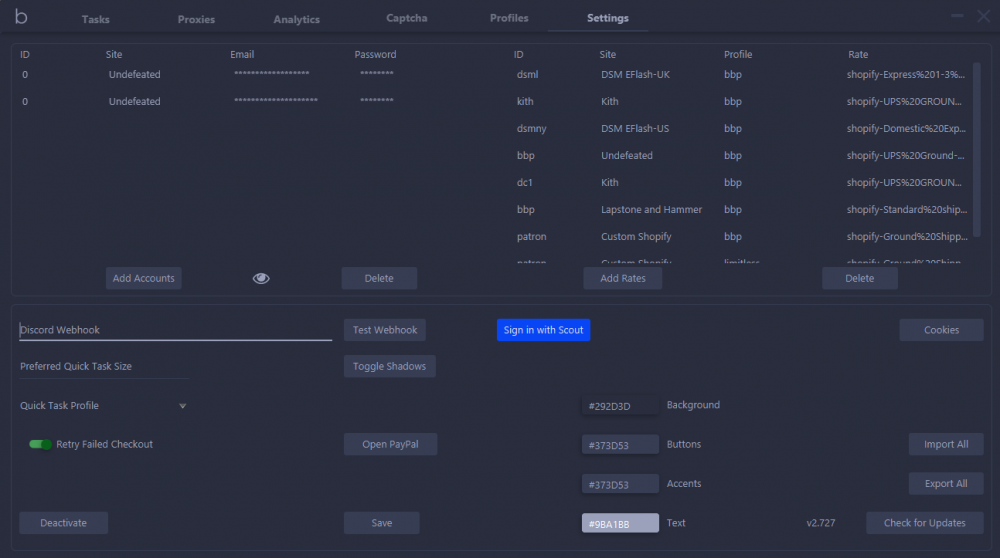Click the Export All button
Image resolution: width=1000 pixels, height=558 pixels.
[946, 483]
